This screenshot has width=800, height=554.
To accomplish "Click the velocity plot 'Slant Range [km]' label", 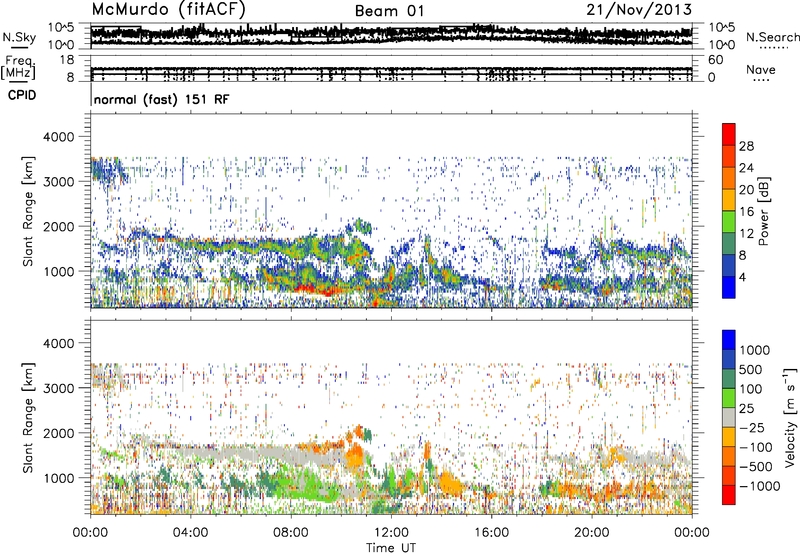I will pos(28,417).
